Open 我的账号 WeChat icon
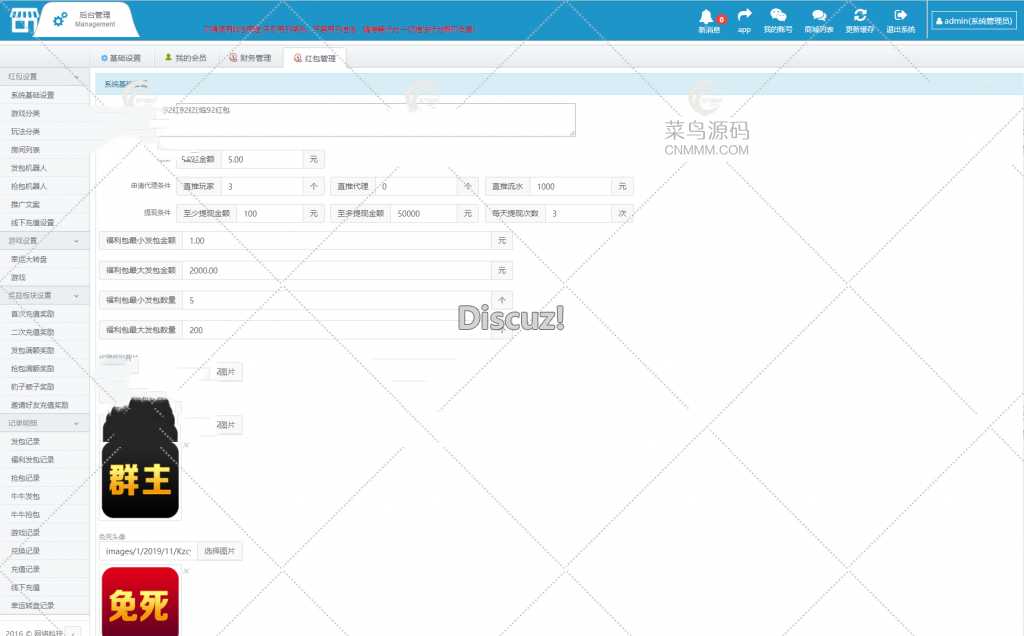This screenshot has width=1024, height=636. (x=777, y=16)
